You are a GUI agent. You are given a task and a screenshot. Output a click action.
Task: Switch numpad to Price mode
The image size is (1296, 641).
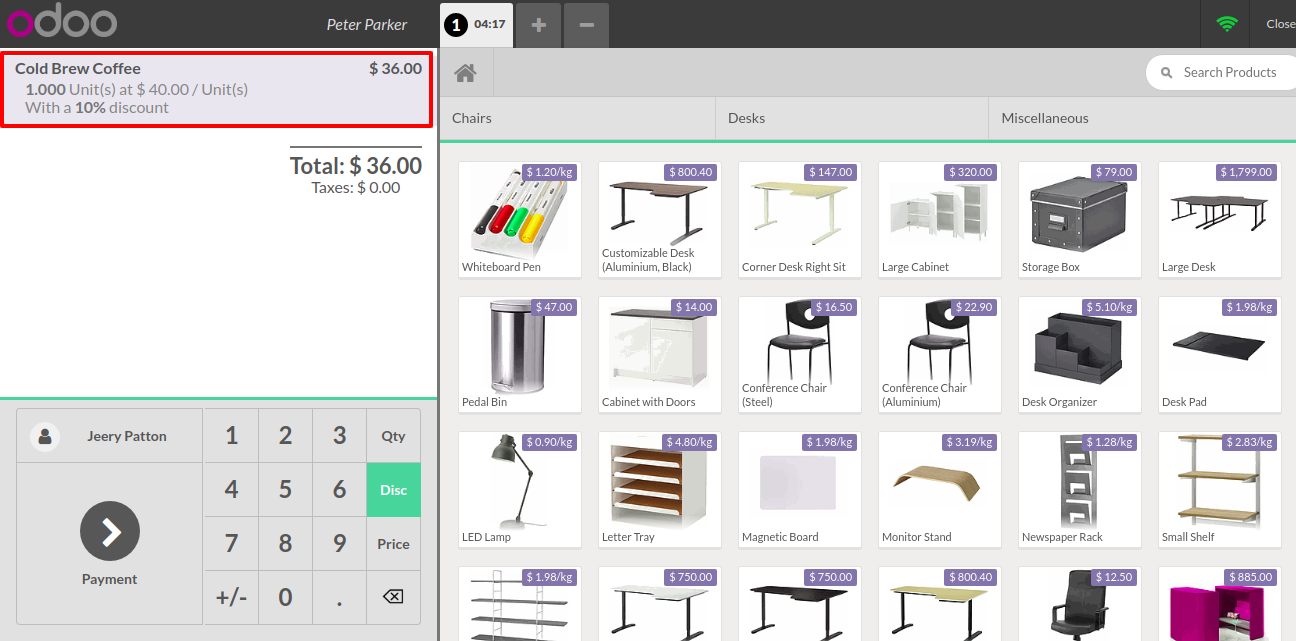point(393,544)
